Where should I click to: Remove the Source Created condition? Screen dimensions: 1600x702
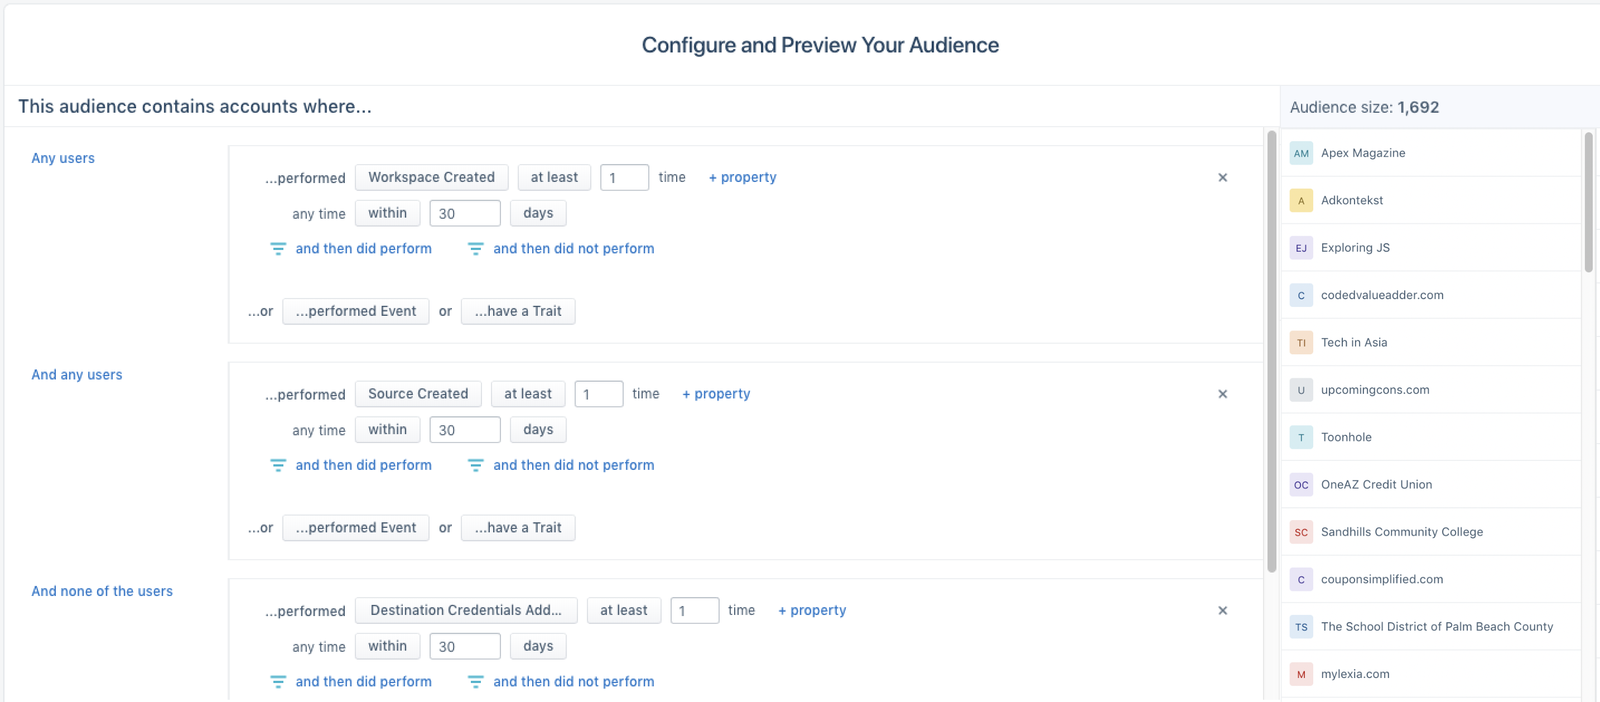pyautogui.click(x=1222, y=394)
